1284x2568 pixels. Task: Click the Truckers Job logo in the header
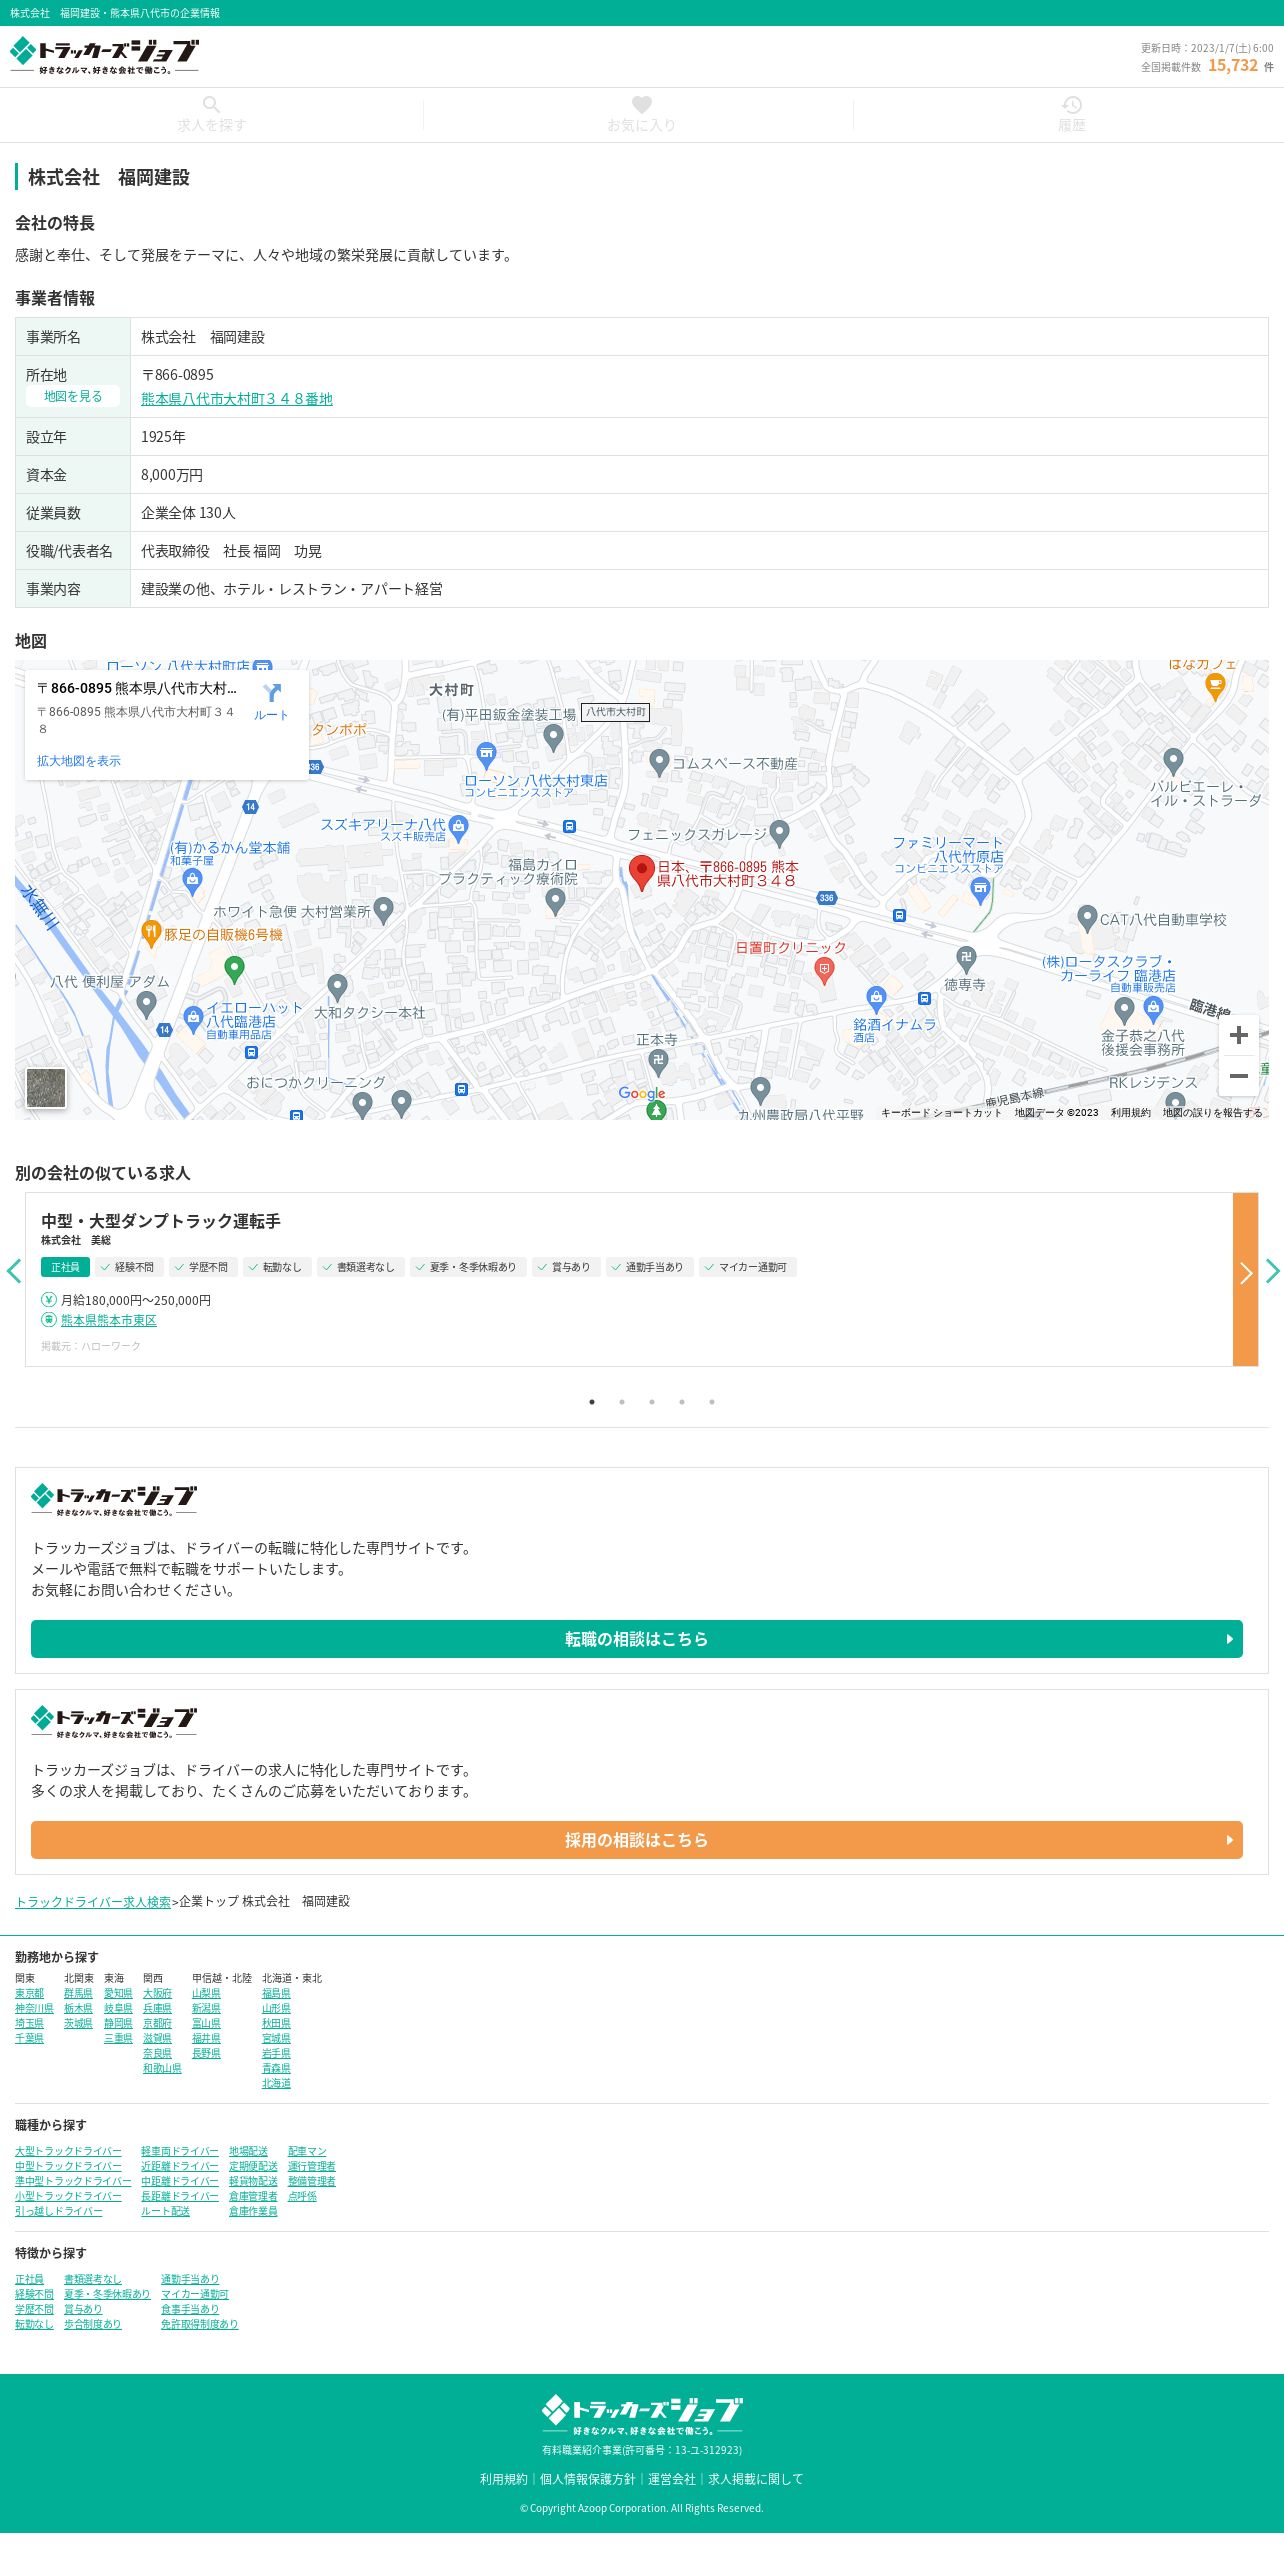pos(104,56)
